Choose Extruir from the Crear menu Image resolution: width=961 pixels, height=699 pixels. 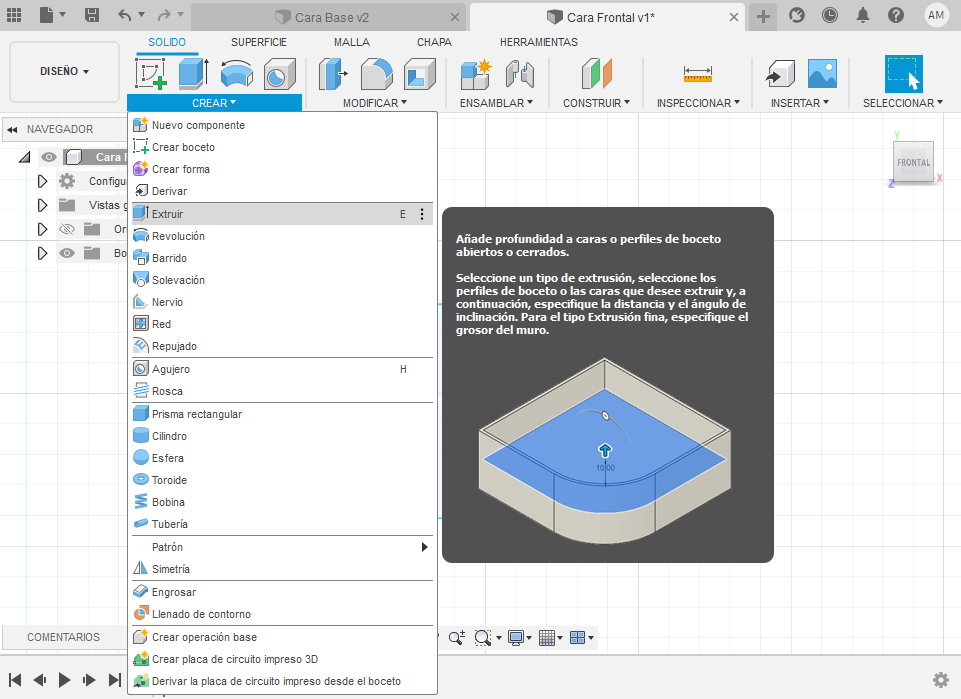[x=283, y=214]
